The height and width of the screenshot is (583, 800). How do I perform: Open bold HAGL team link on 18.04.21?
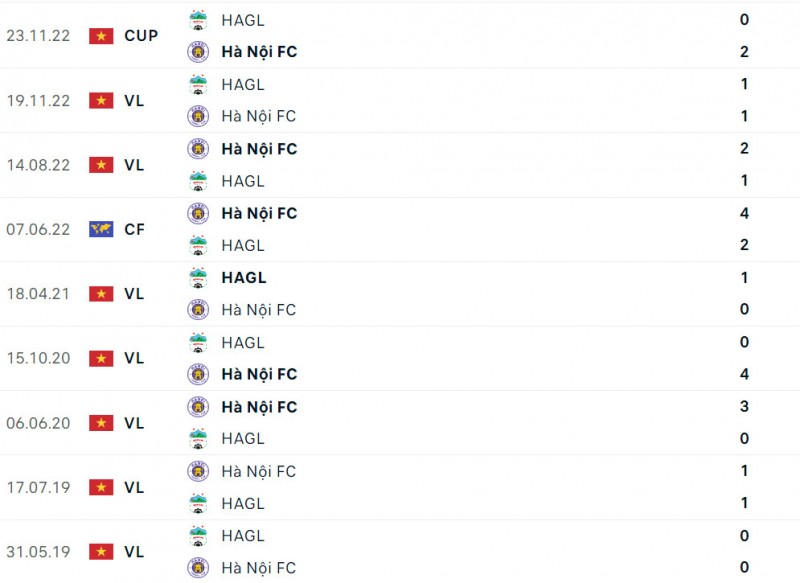244,278
